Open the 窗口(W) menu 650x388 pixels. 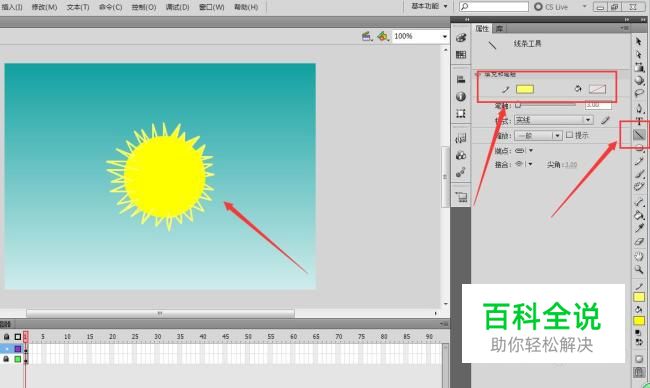211,7
